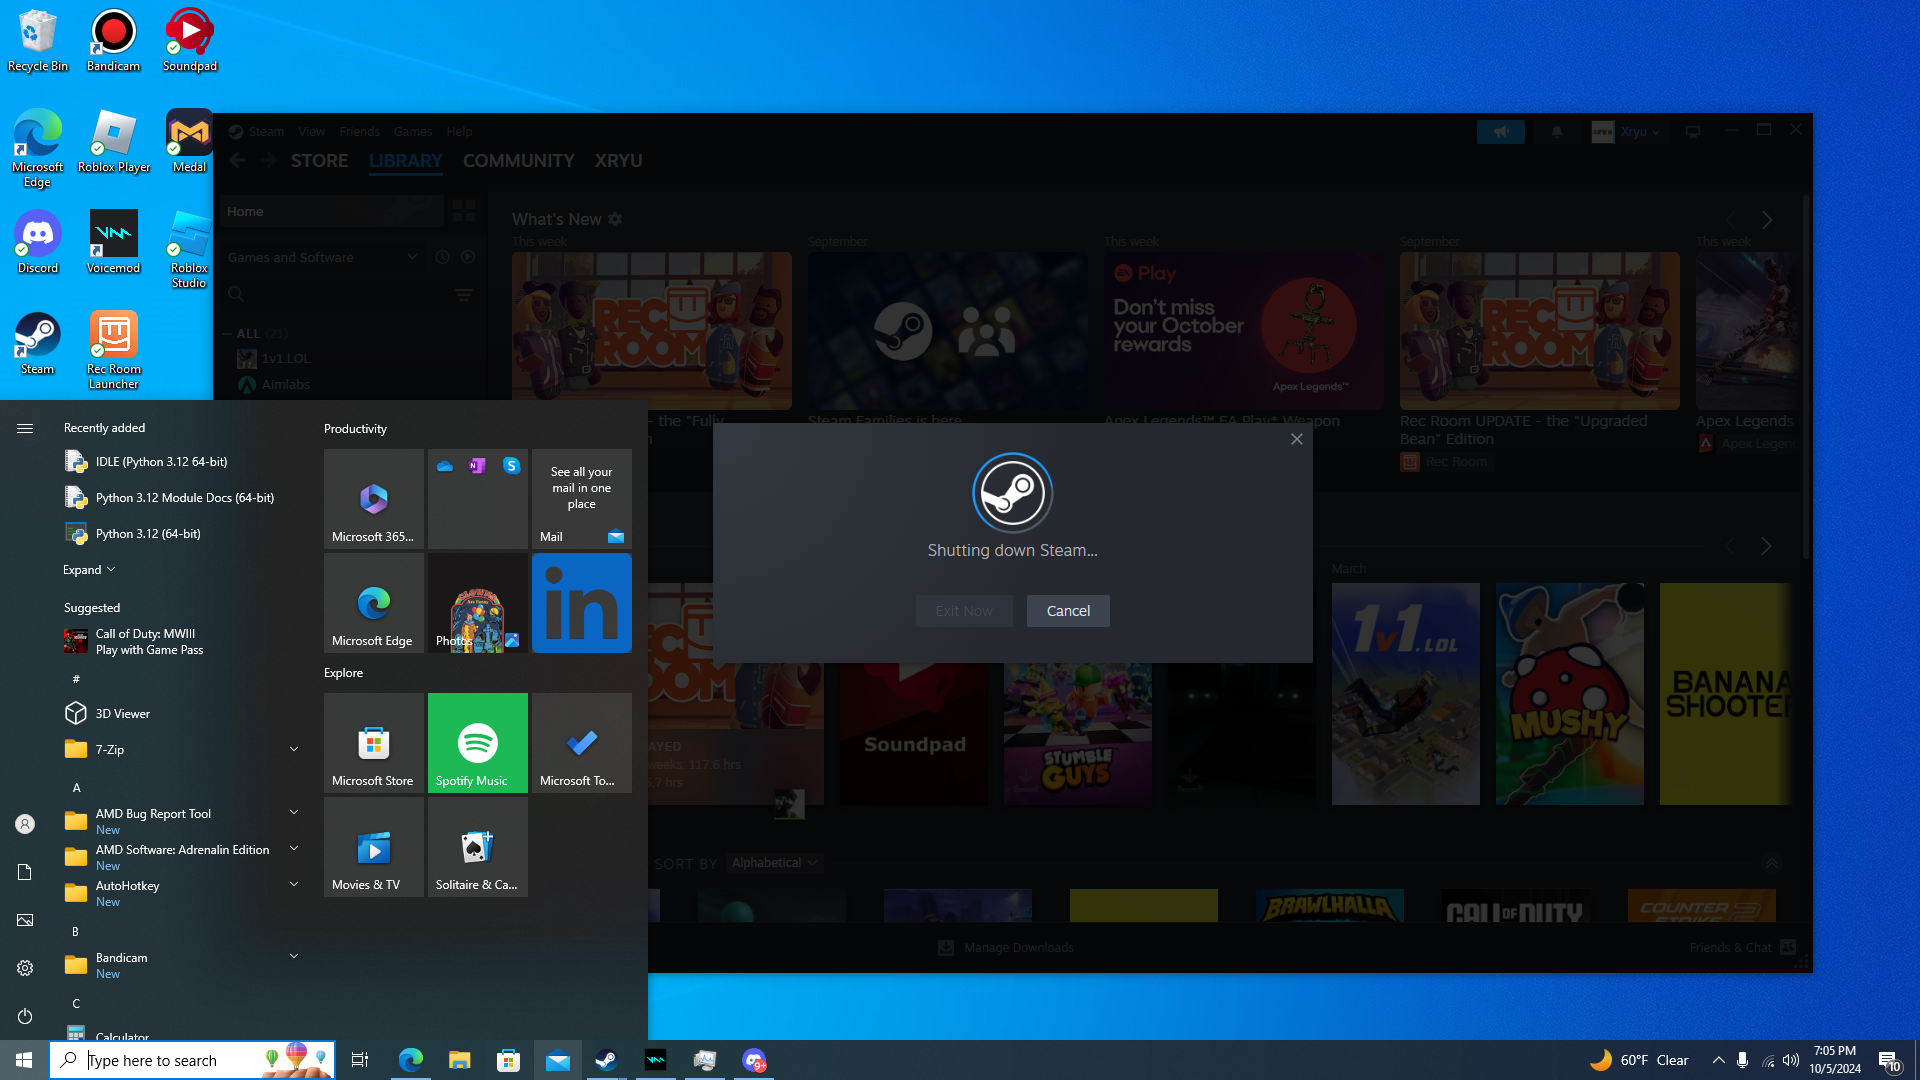Image resolution: width=1920 pixels, height=1080 pixels.
Task: Click Steam icon on the taskbar
Action: (x=606, y=1060)
